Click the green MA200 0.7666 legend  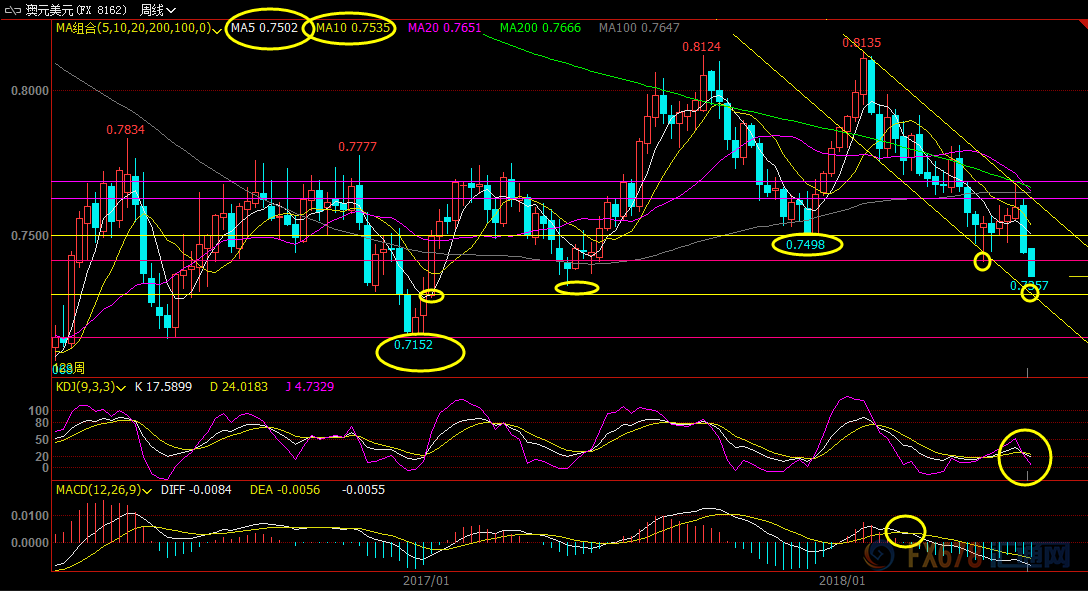[x=540, y=28]
